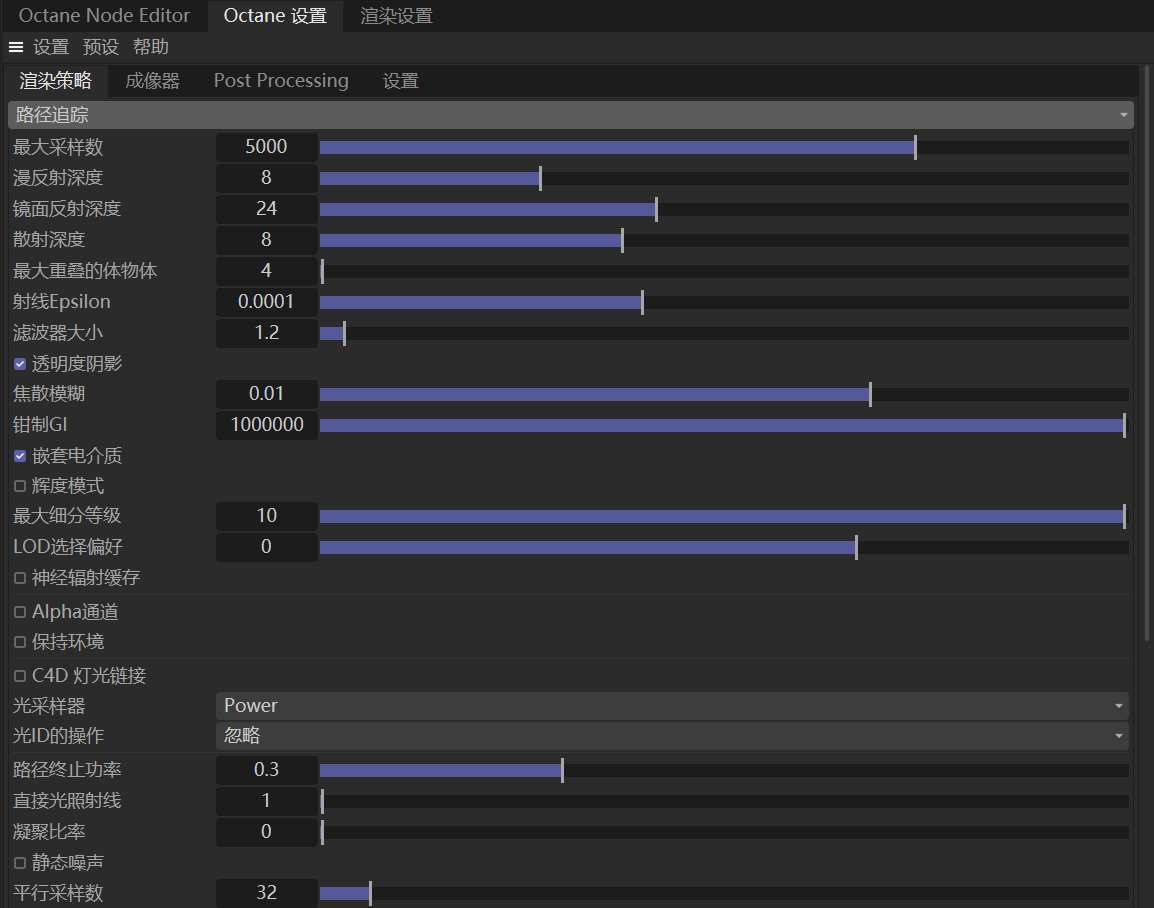
Task: Open the 光采样器 Power dropdown
Action: click(672, 706)
